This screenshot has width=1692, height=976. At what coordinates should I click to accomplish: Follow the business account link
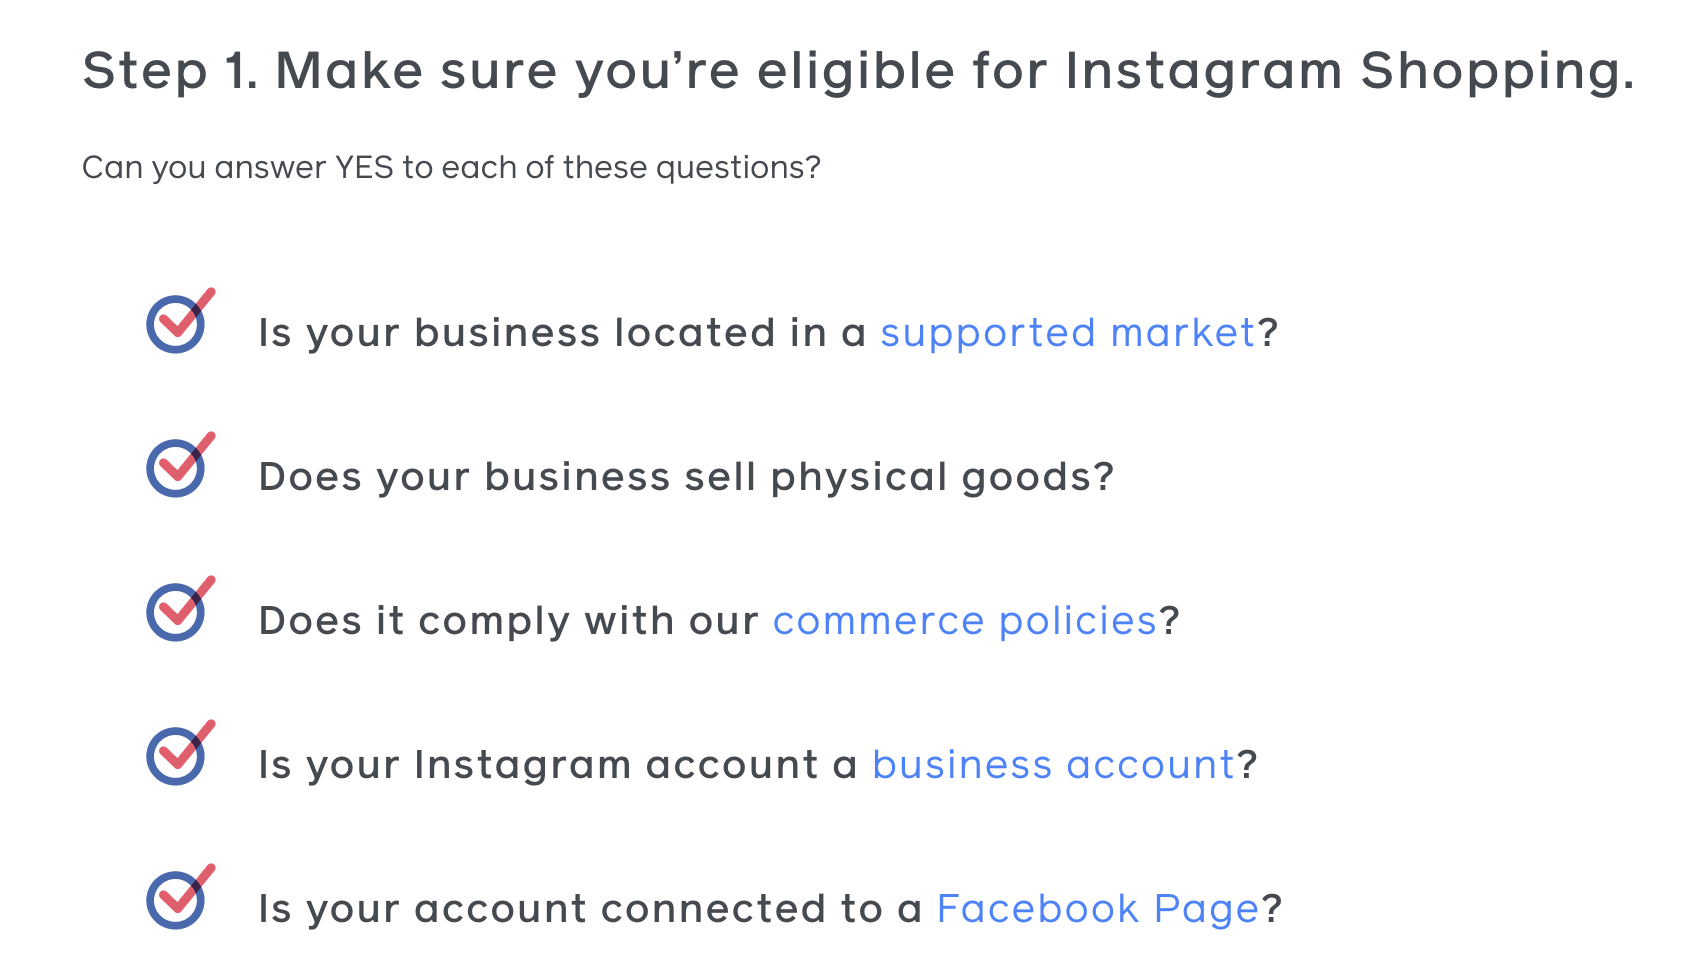point(1054,765)
